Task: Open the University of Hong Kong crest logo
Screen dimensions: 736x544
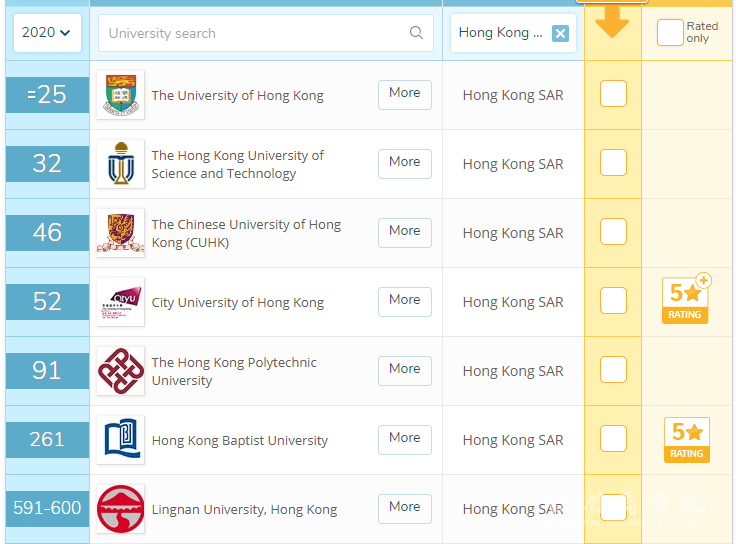Action: [121, 95]
